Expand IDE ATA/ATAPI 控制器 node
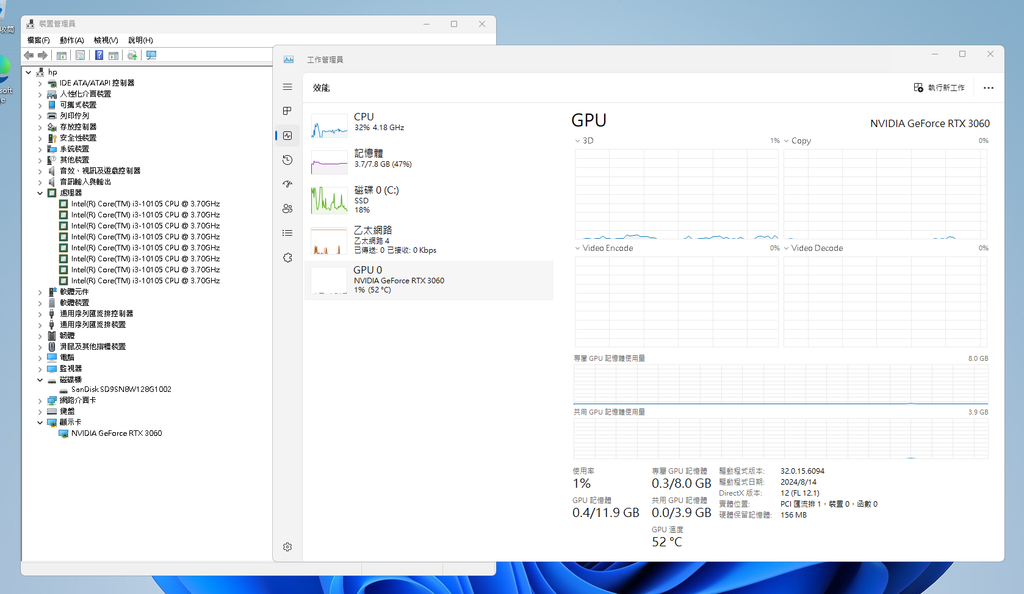1024x594 pixels. (x=40, y=84)
